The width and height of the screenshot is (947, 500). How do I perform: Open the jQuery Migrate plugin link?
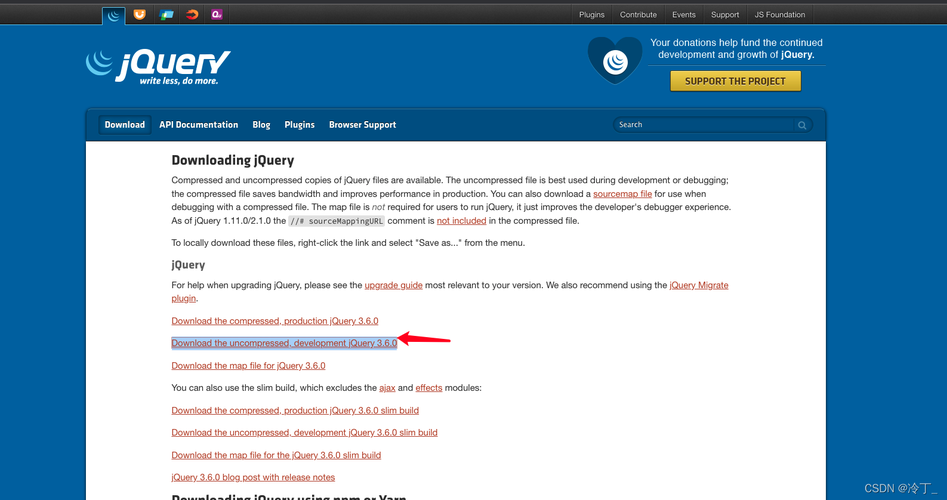point(699,285)
